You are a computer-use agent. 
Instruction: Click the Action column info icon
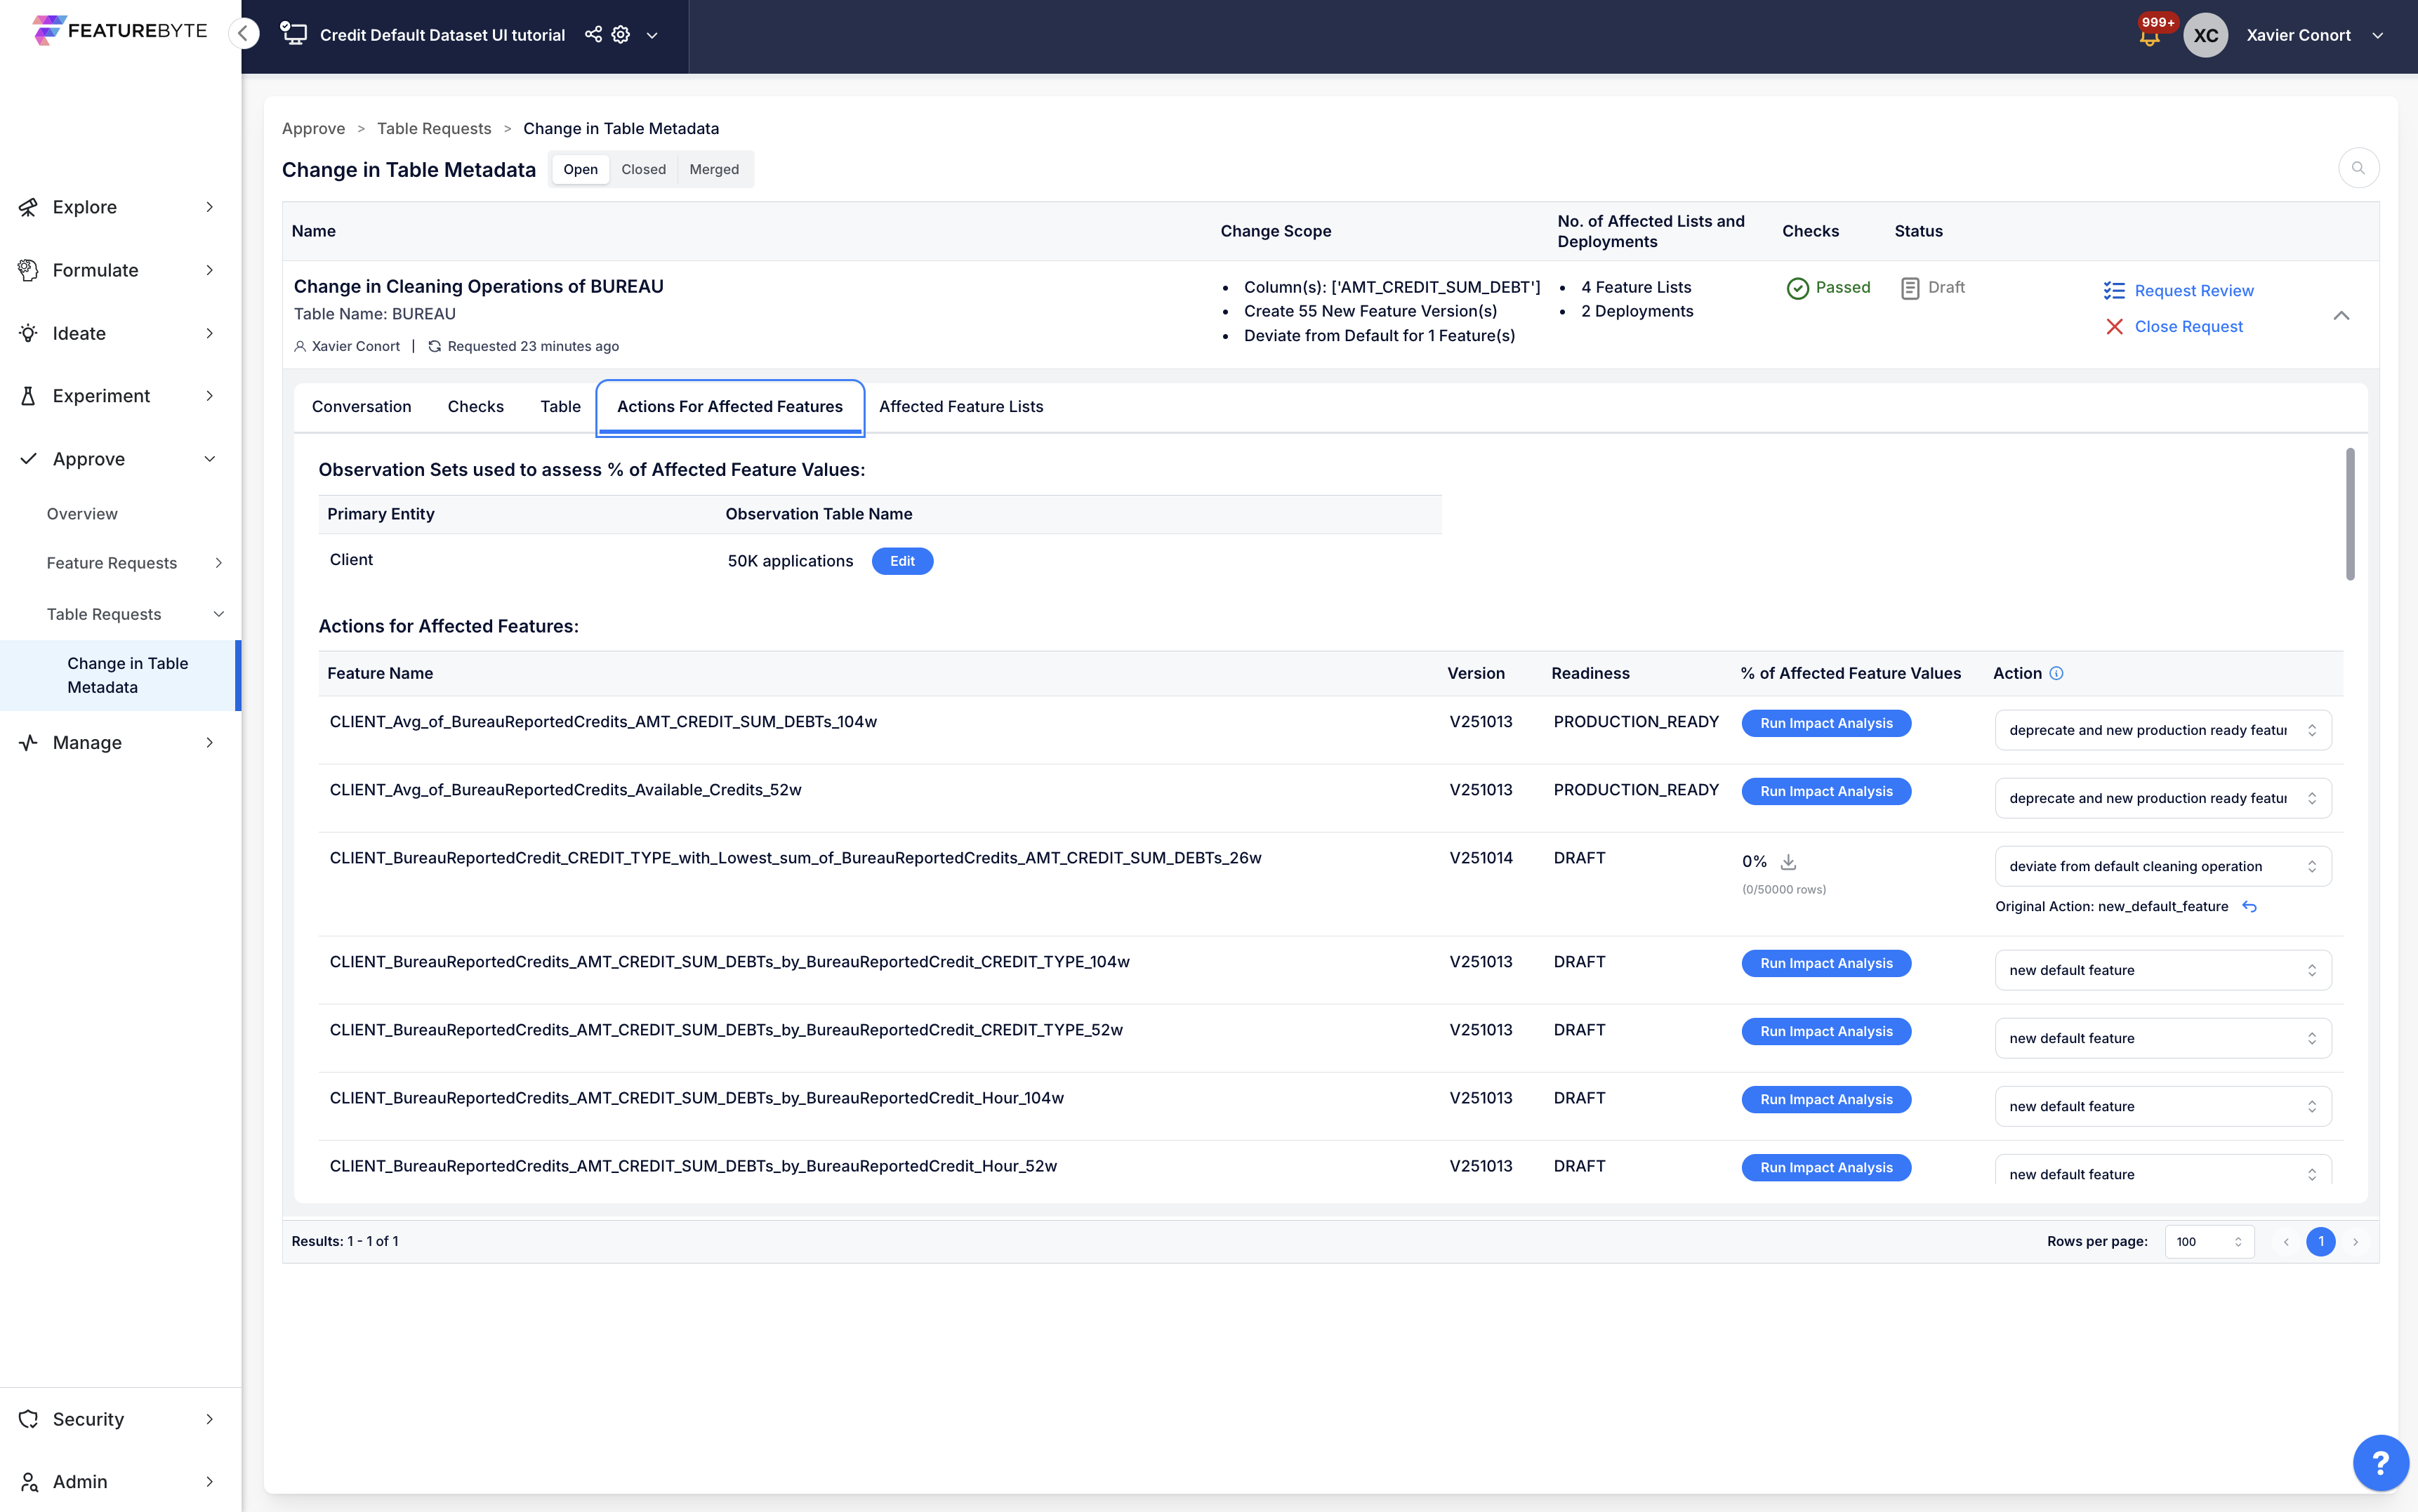tap(2056, 673)
